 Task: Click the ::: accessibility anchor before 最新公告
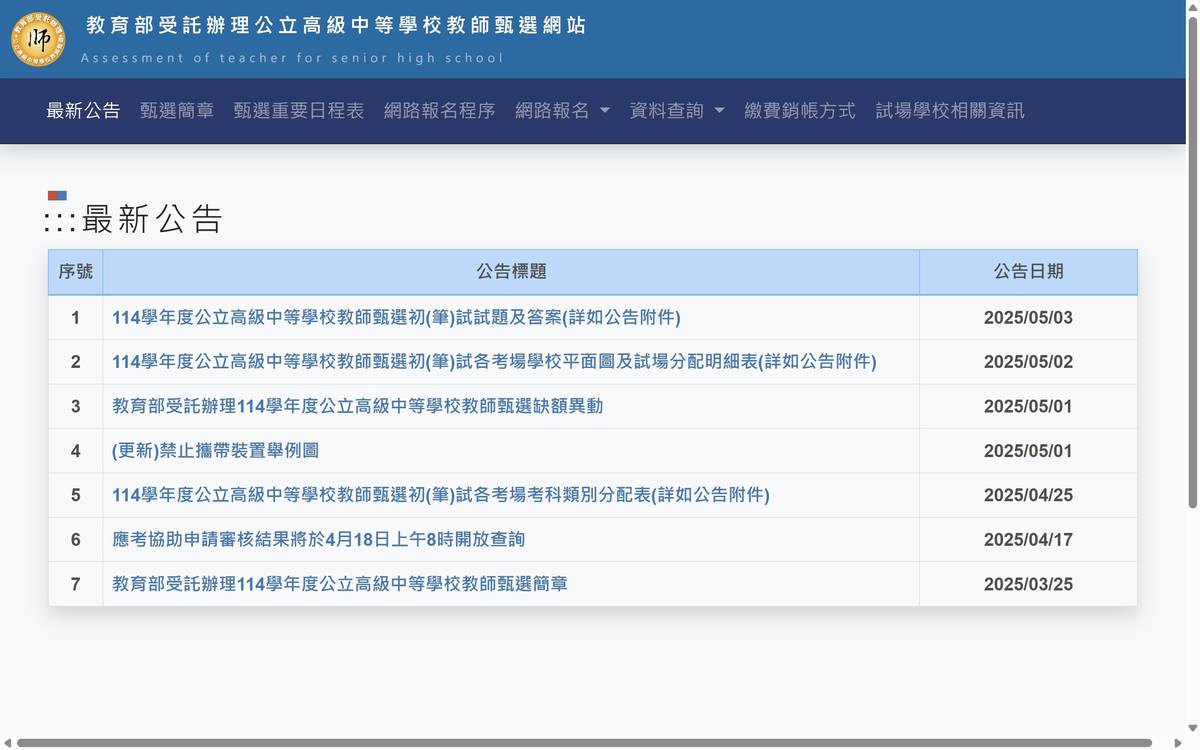[x=60, y=221]
